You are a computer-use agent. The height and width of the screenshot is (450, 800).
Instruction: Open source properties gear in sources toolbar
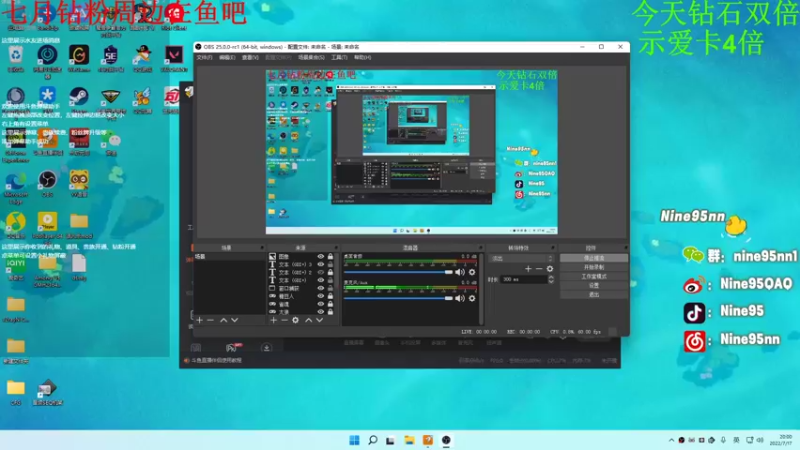pyautogui.click(x=295, y=320)
